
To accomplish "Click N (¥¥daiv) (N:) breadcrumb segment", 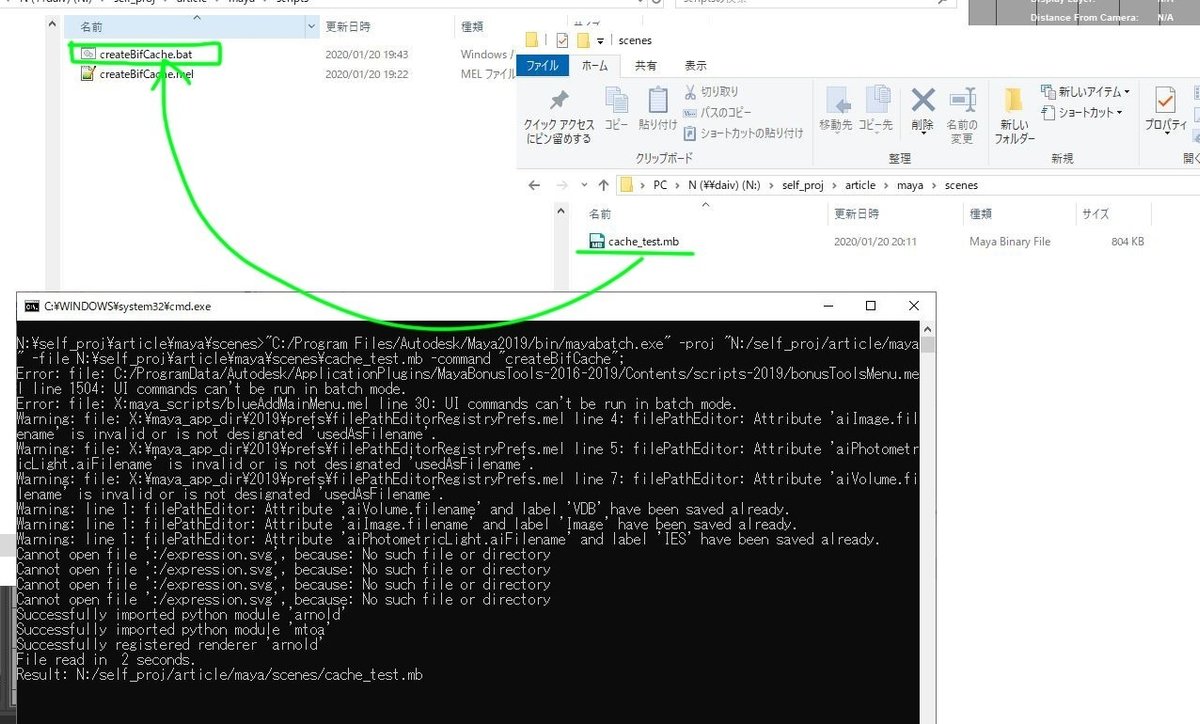I will [723, 185].
